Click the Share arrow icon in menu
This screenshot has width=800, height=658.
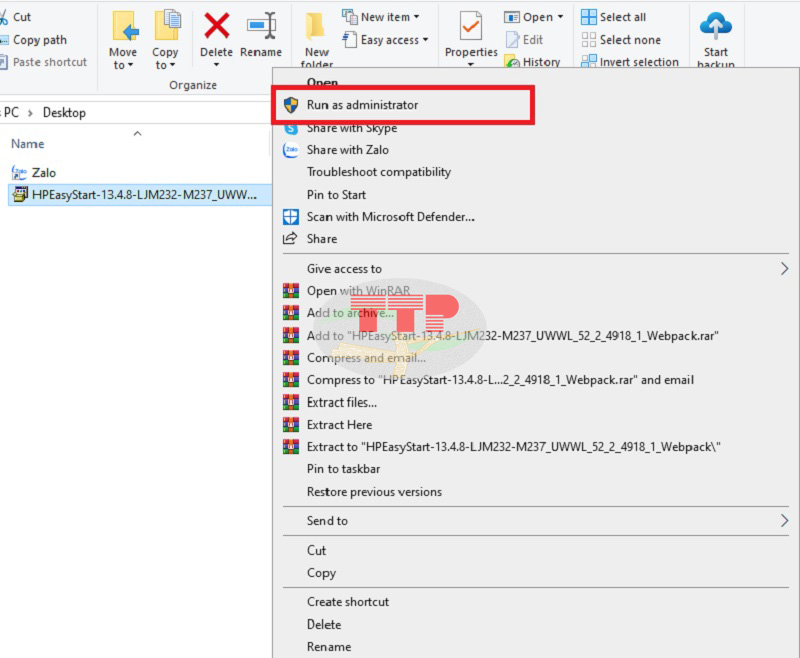tap(290, 238)
